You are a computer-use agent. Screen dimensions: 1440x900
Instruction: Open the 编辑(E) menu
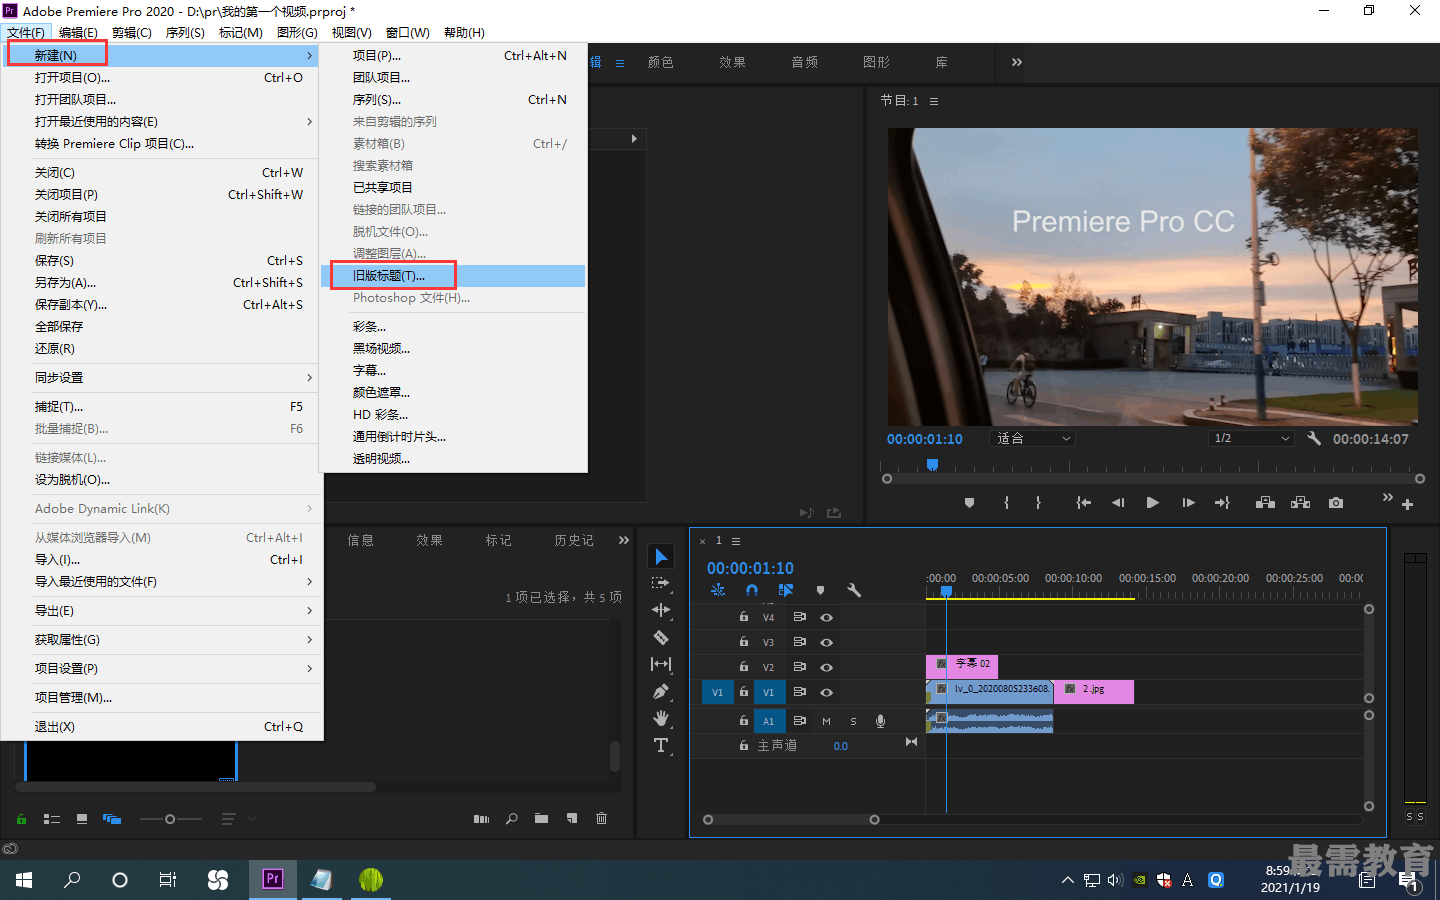click(x=78, y=33)
